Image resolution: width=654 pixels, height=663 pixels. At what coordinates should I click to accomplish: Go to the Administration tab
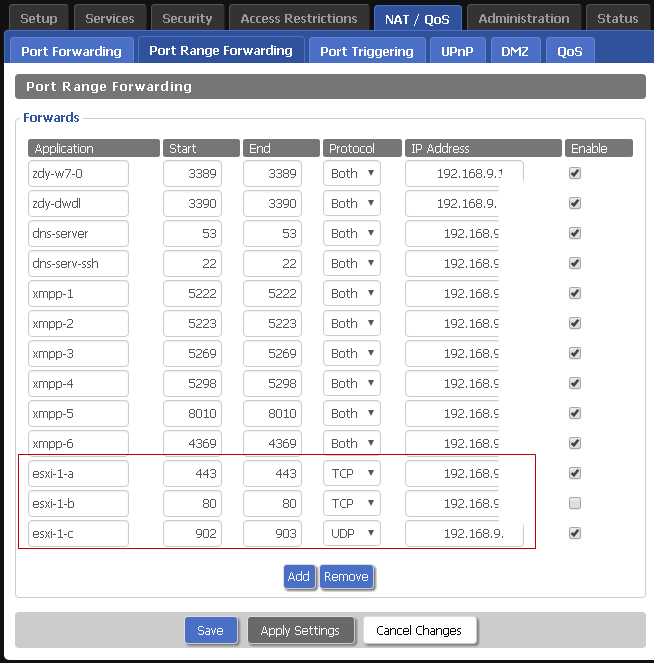(x=523, y=18)
